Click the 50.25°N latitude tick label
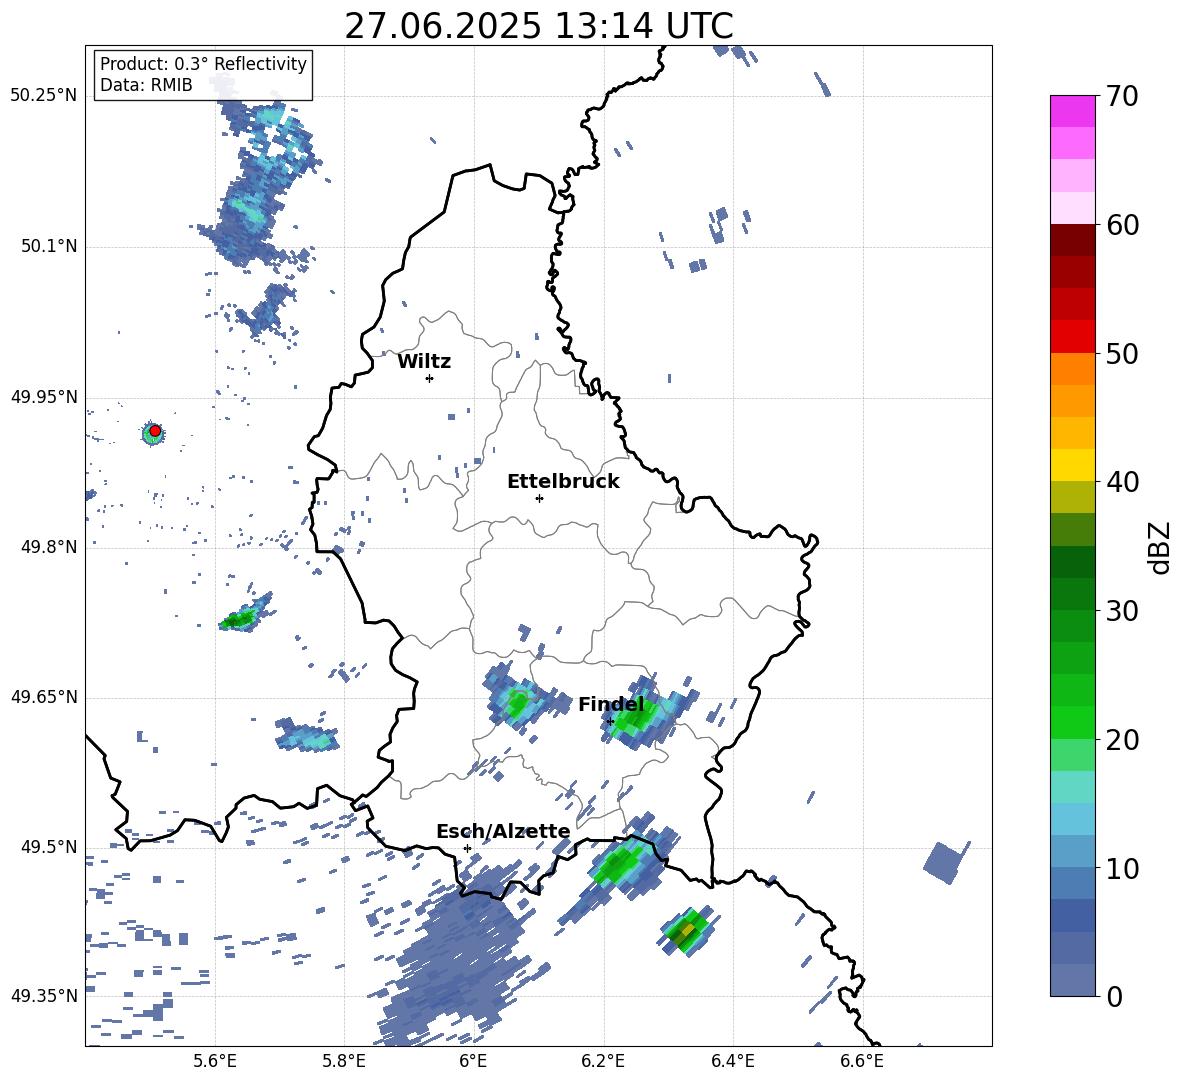Image resolution: width=1184 pixels, height=1081 pixels. (x=44, y=96)
